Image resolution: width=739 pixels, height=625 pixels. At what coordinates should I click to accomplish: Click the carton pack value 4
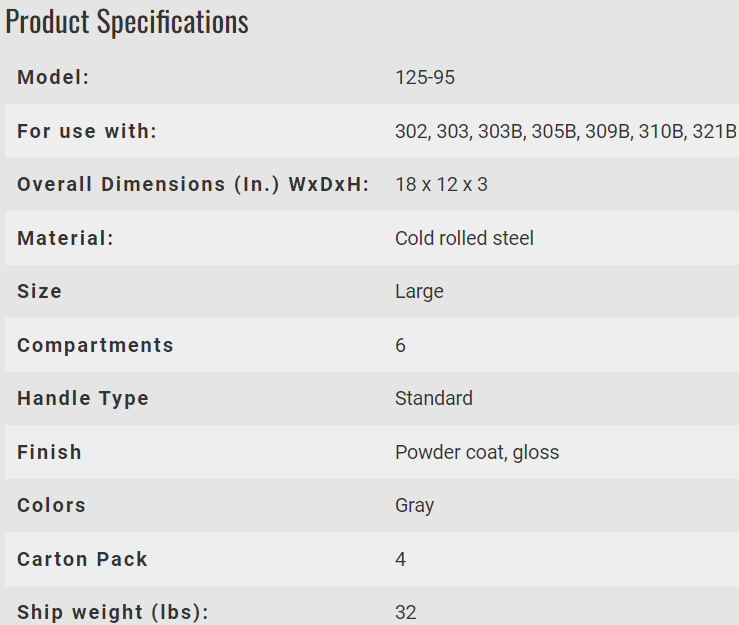[400, 559]
